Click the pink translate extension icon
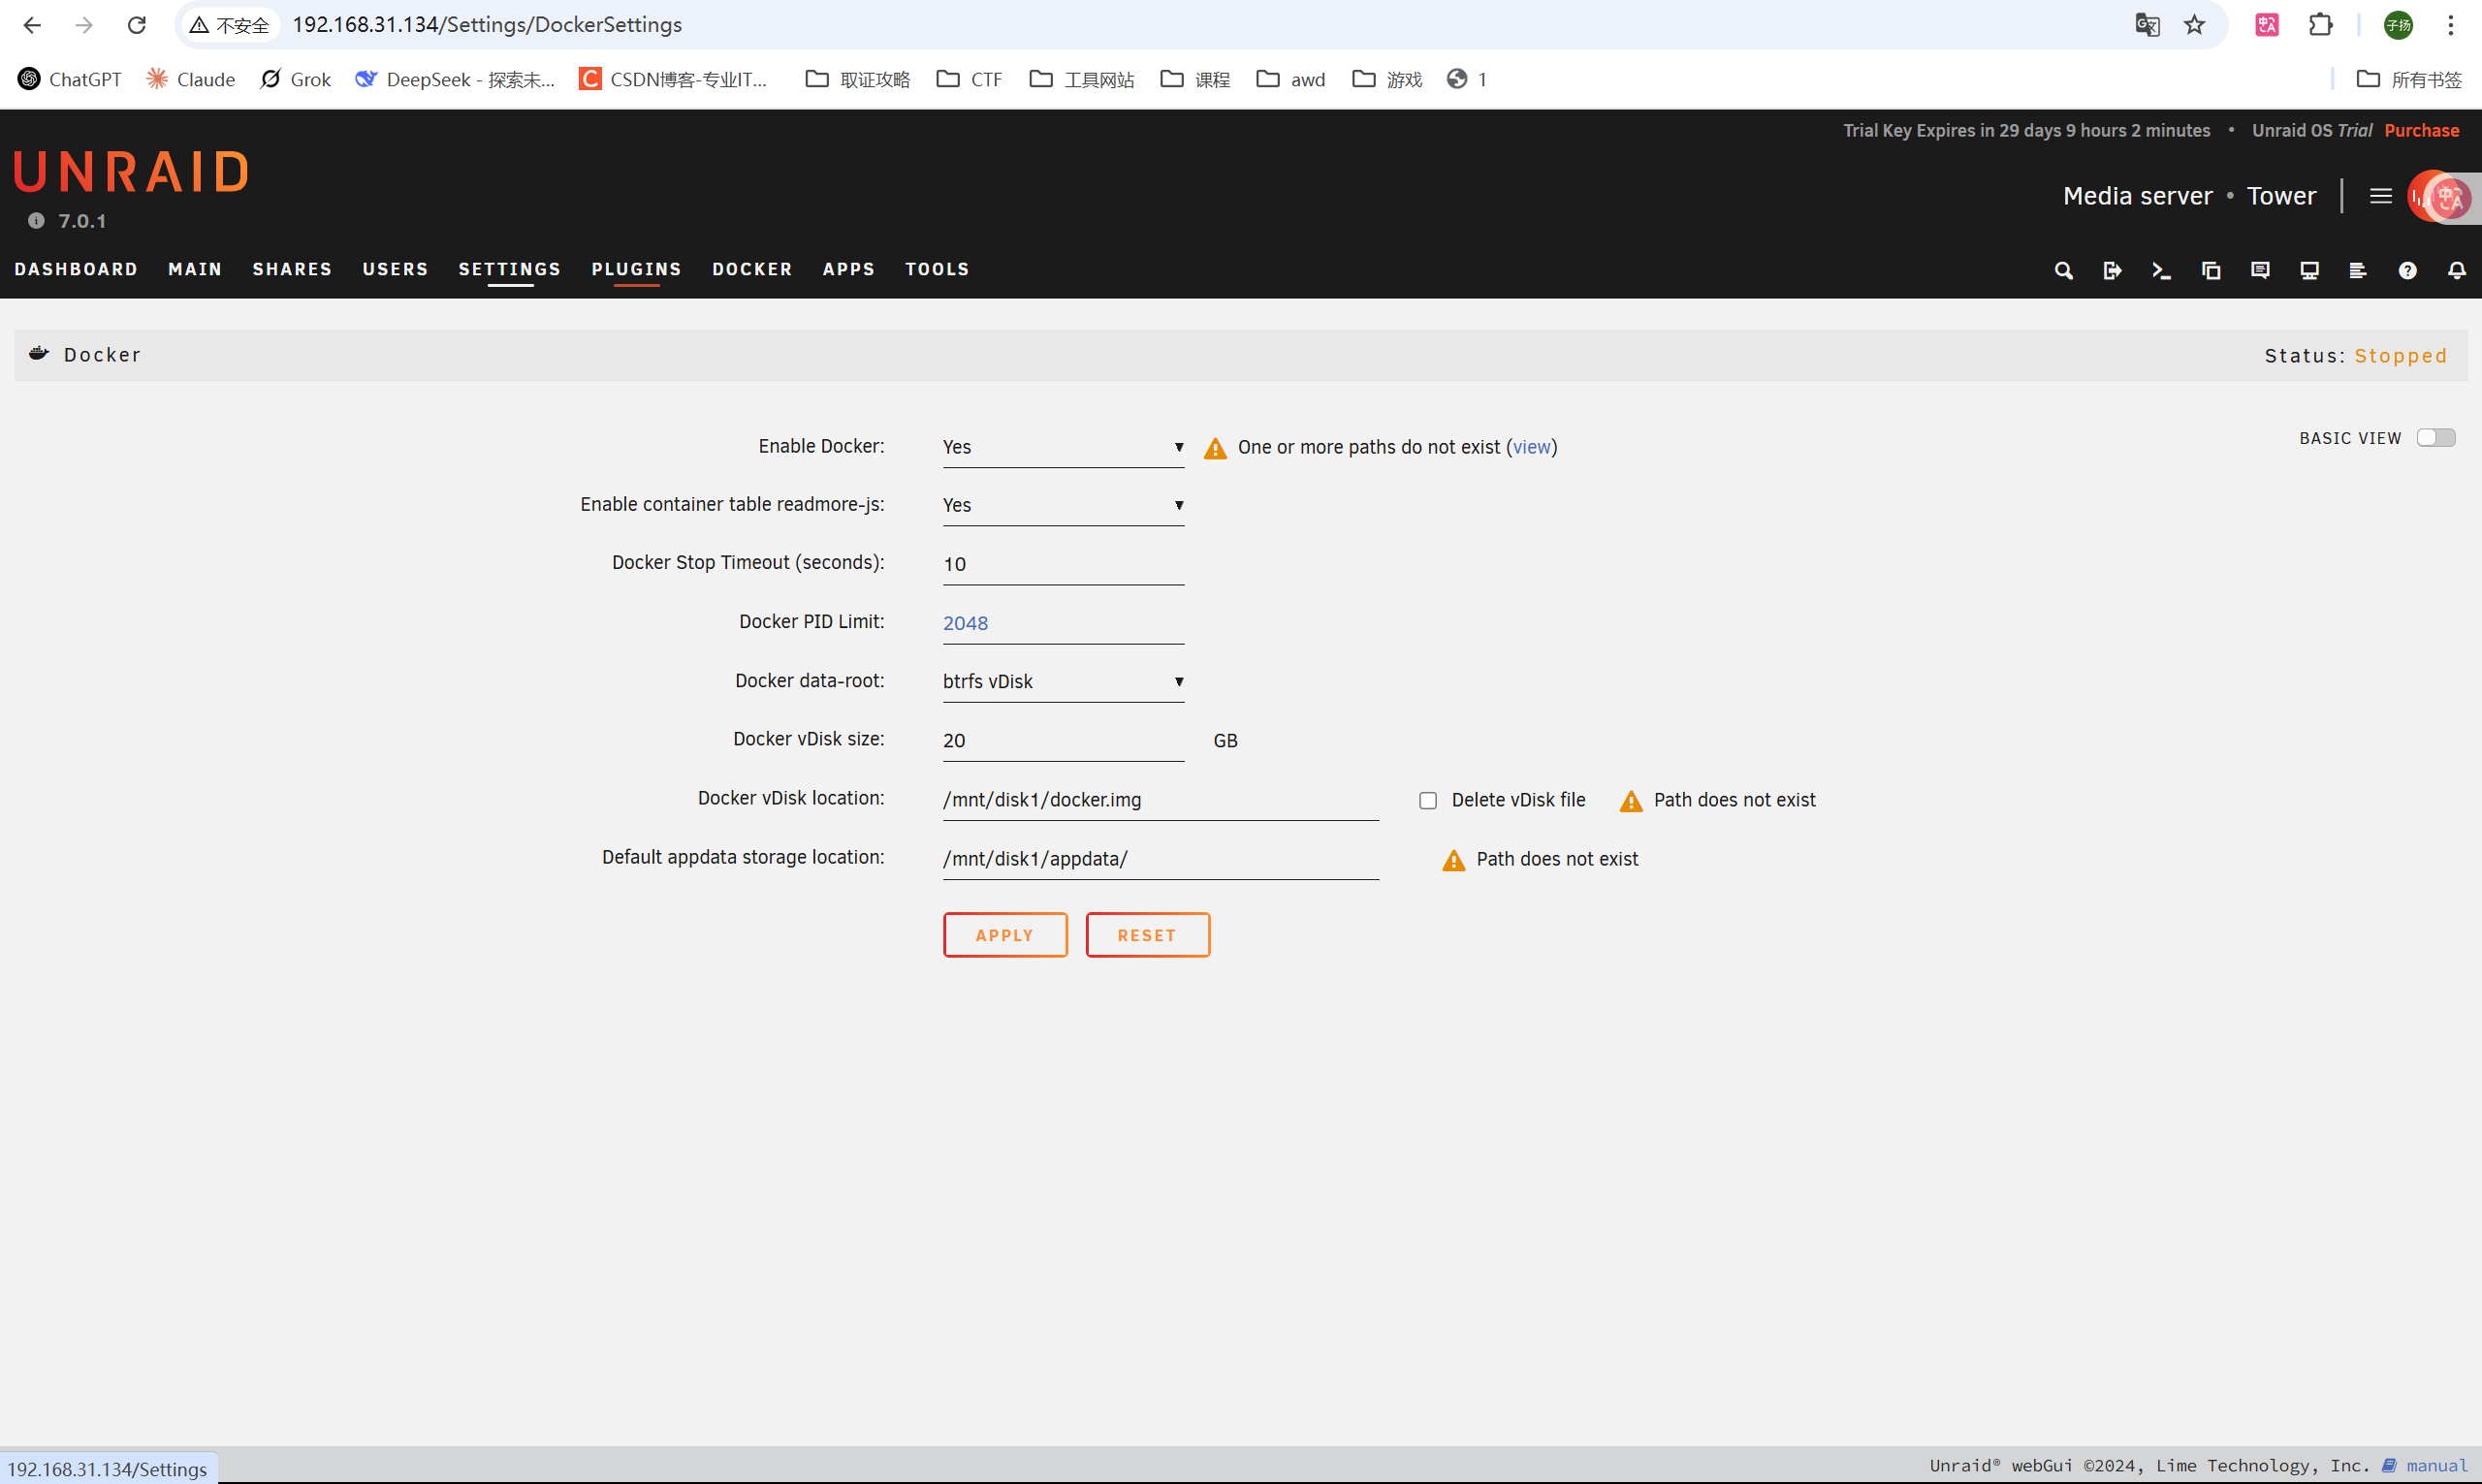 pos(2267,25)
